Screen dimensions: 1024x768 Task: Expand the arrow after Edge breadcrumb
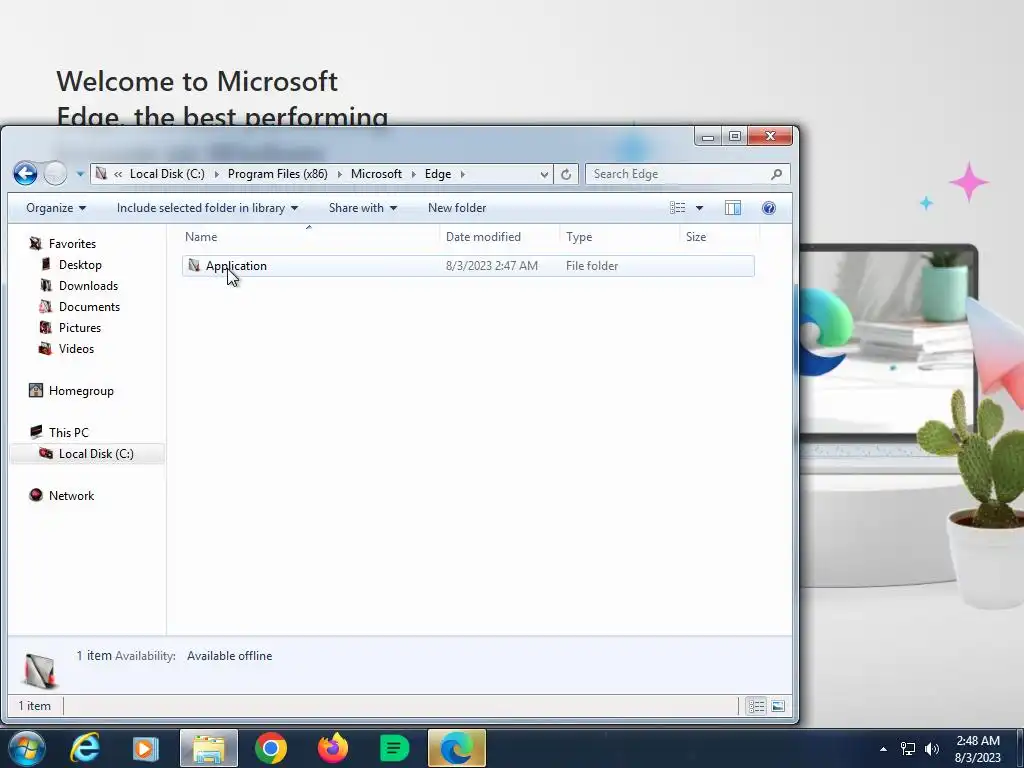[x=462, y=174]
